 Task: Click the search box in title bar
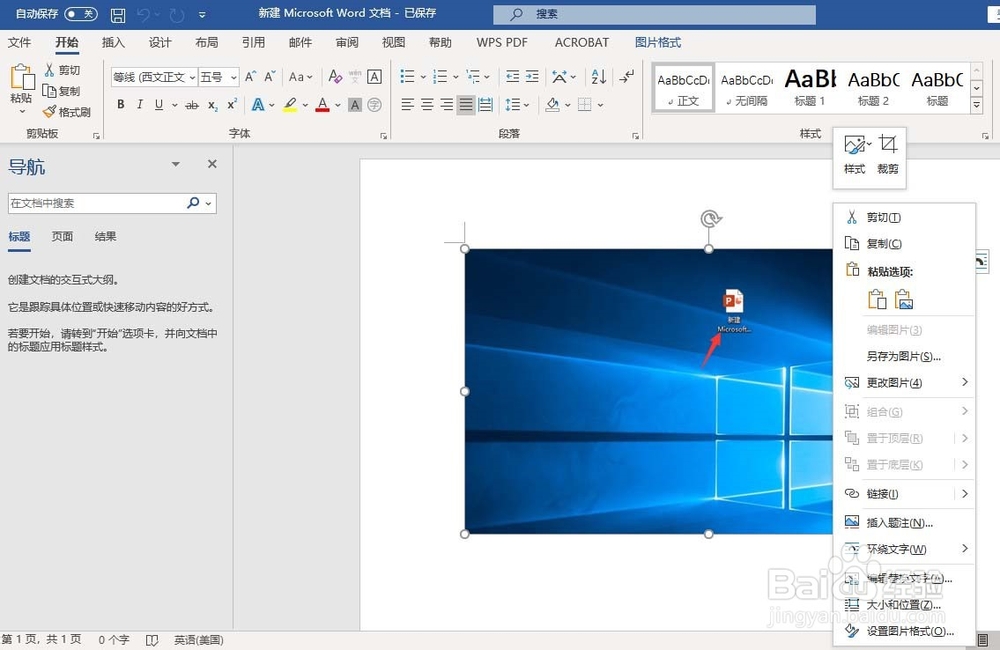point(654,14)
